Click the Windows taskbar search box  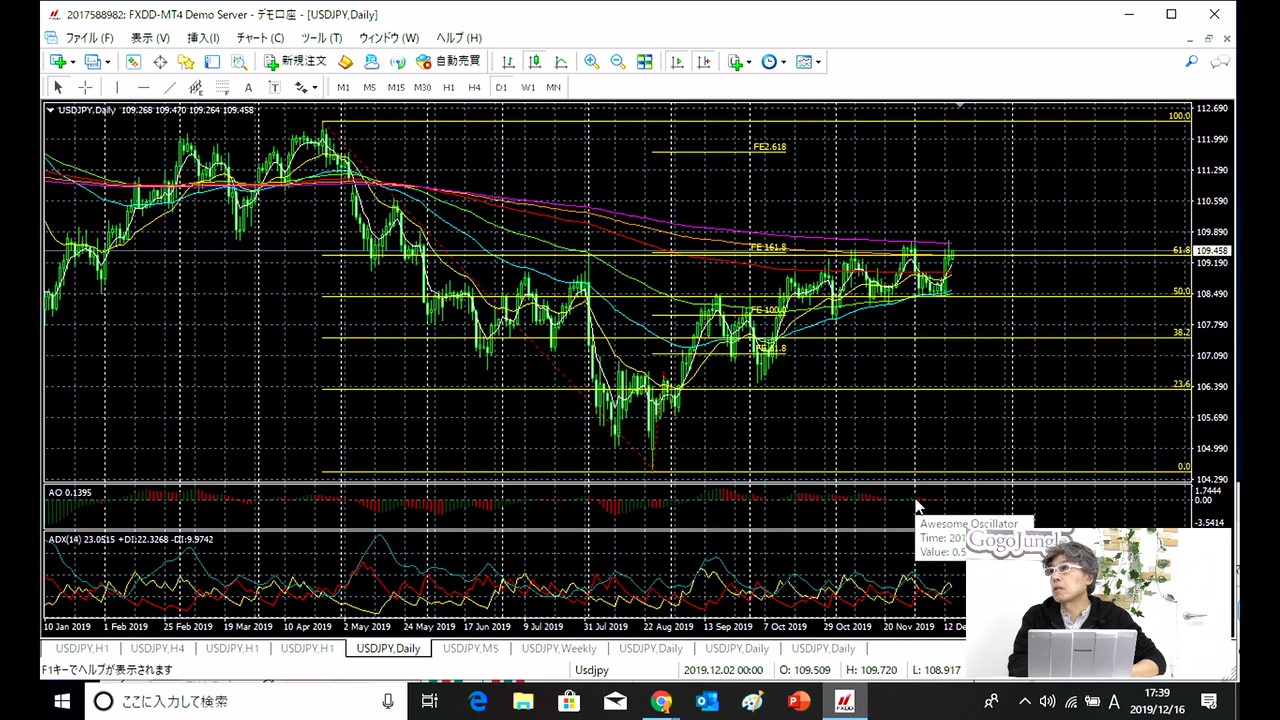pos(240,701)
